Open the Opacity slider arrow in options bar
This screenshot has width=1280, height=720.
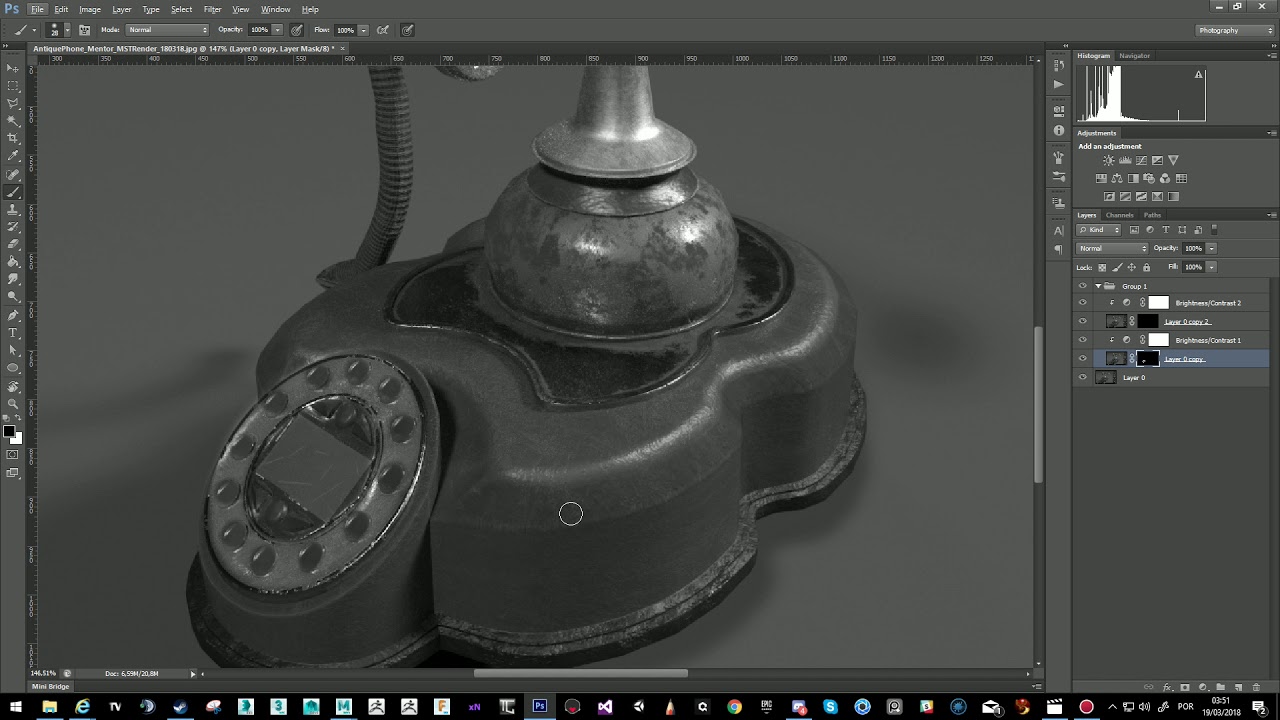pyautogui.click(x=277, y=30)
